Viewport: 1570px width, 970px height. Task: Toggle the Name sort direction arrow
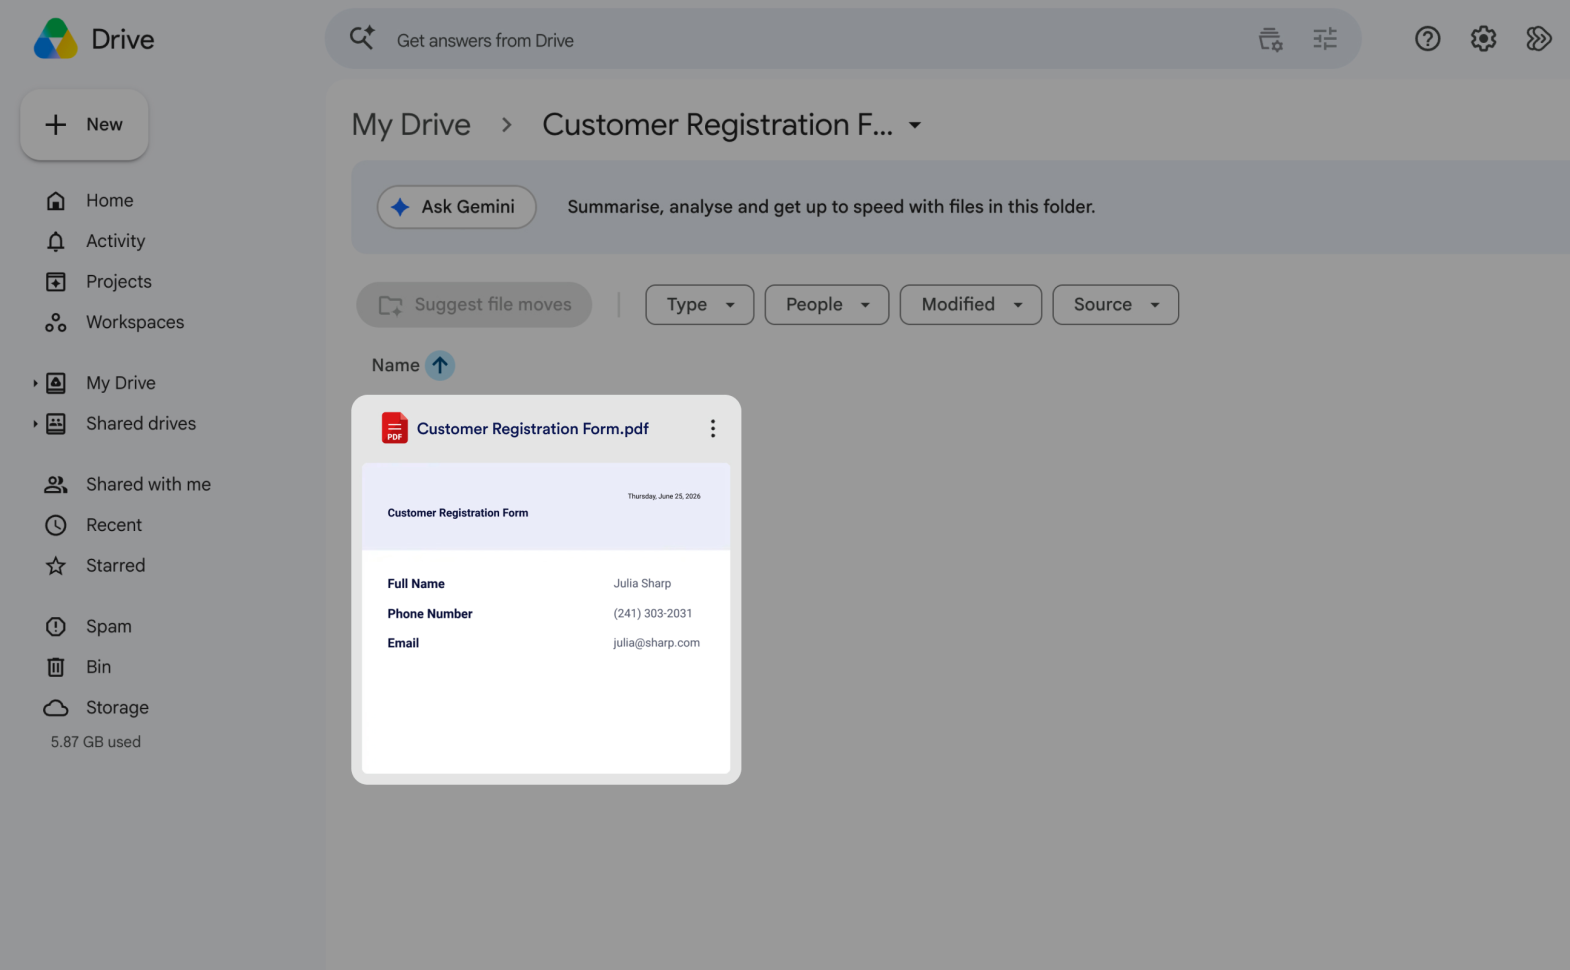click(x=440, y=366)
